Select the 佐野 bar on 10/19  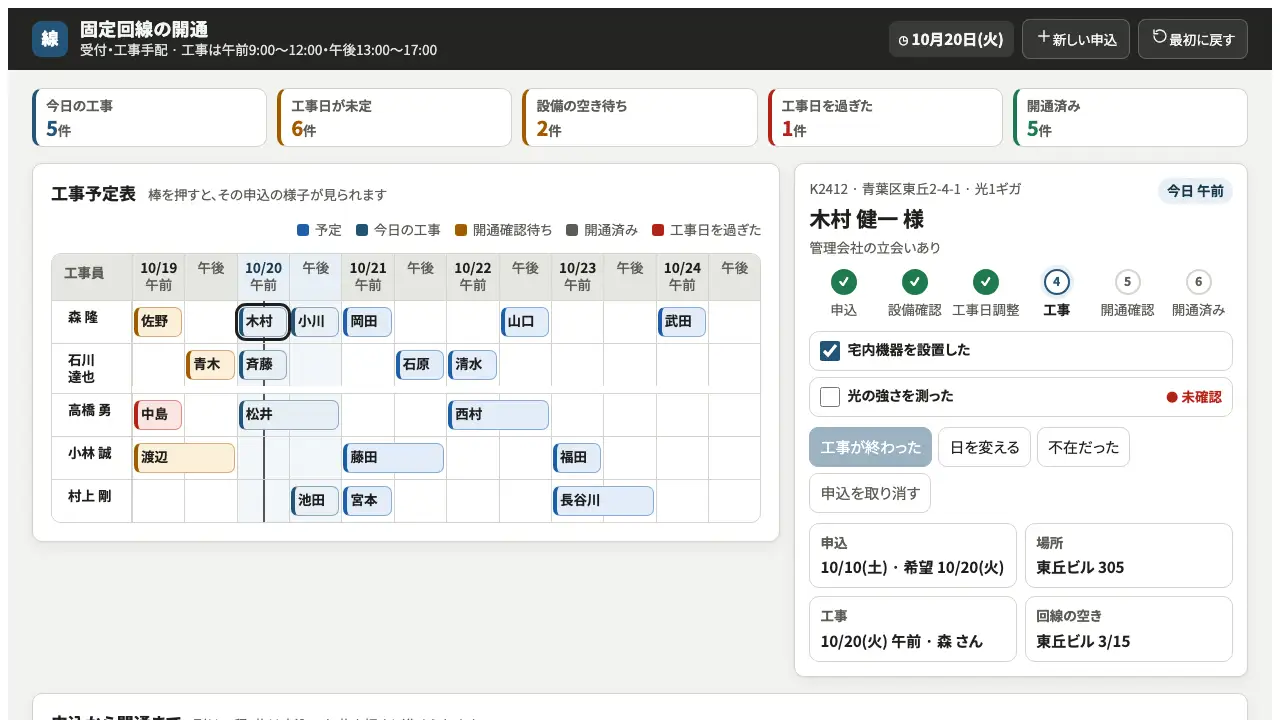(x=158, y=322)
